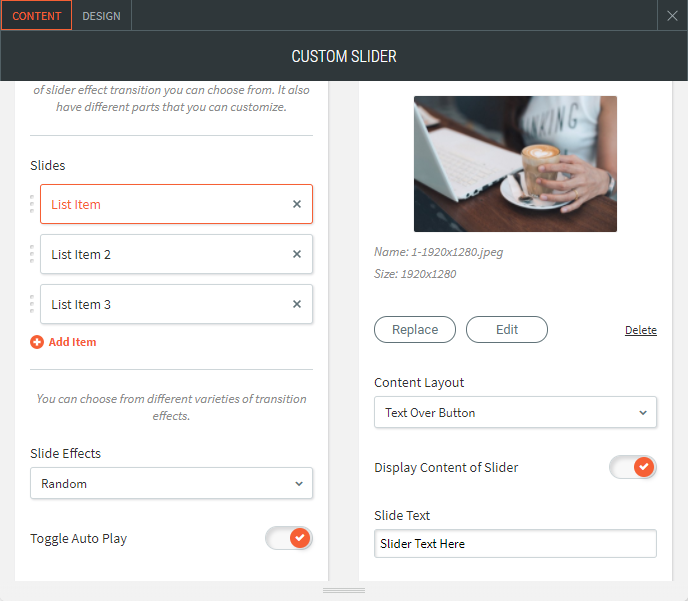688x601 pixels.
Task: Close the Custom Slider panel
Action: 673,16
